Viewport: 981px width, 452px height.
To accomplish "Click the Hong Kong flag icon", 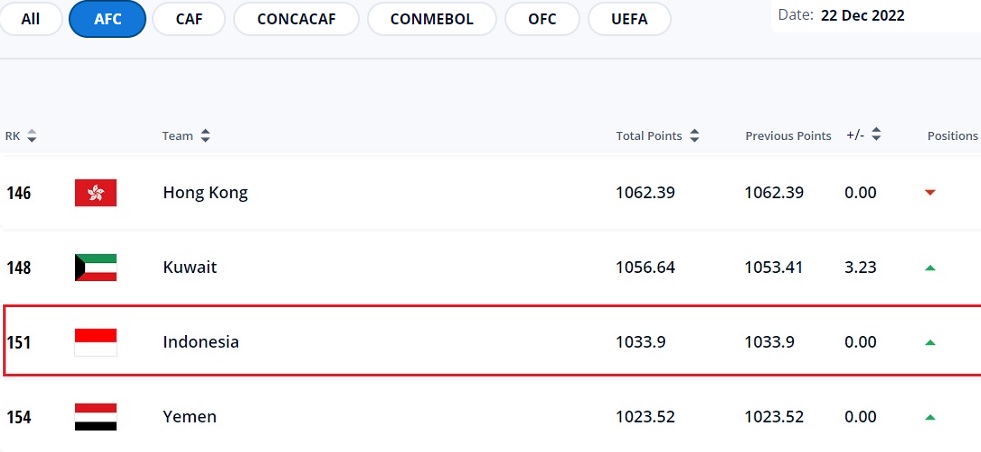I will coord(96,193).
